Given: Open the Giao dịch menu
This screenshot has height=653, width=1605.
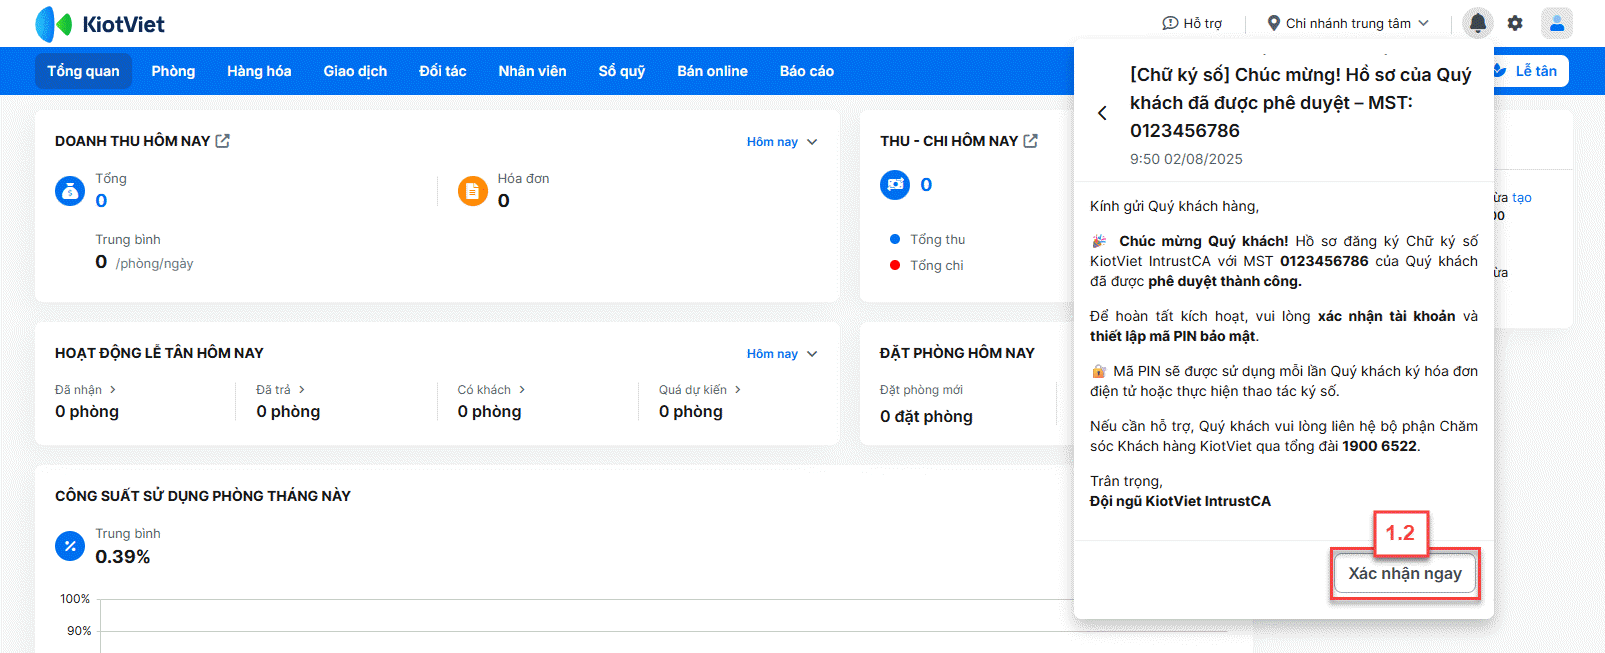Looking at the screenshot, I should click(x=355, y=71).
